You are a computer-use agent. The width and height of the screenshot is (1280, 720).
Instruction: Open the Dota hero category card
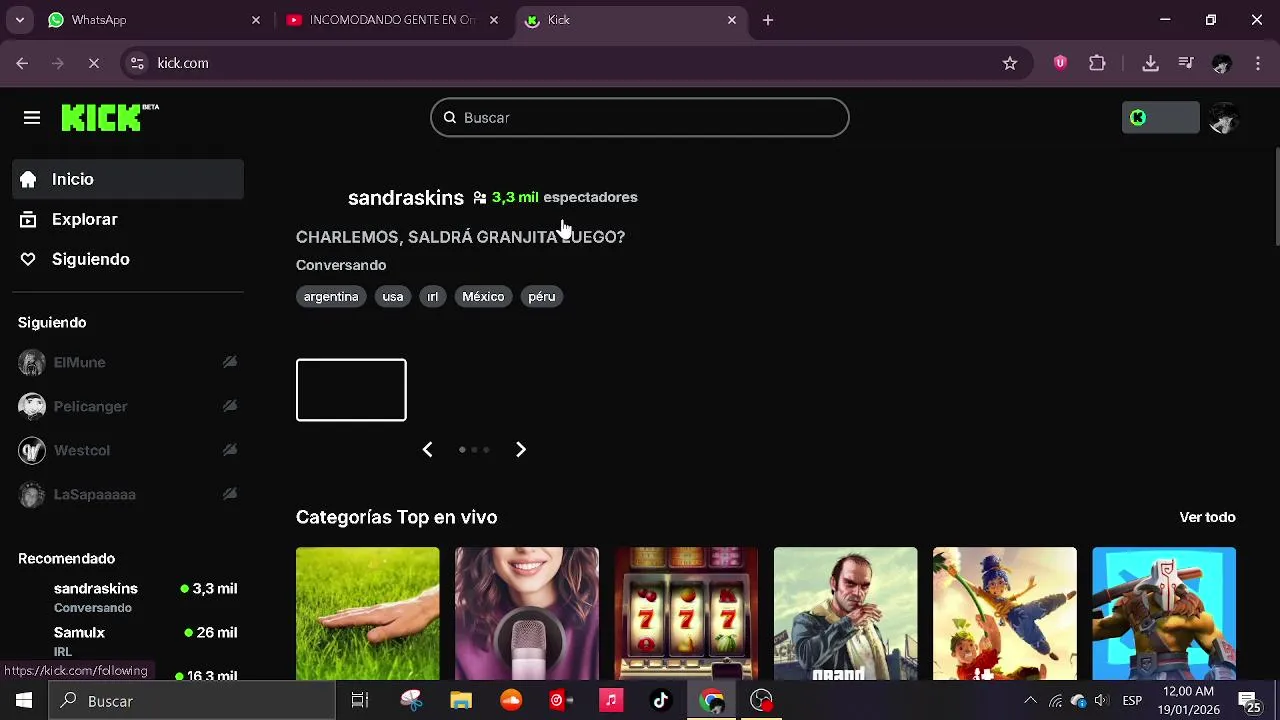[x=1164, y=613]
